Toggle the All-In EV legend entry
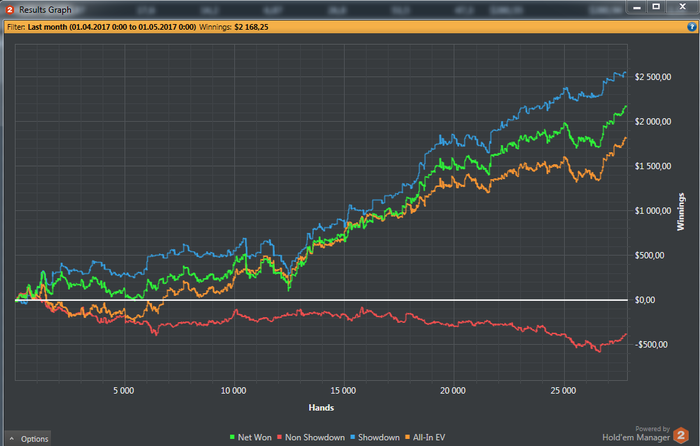The height and width of the screenshot is (446, 700). click(425, 438)
